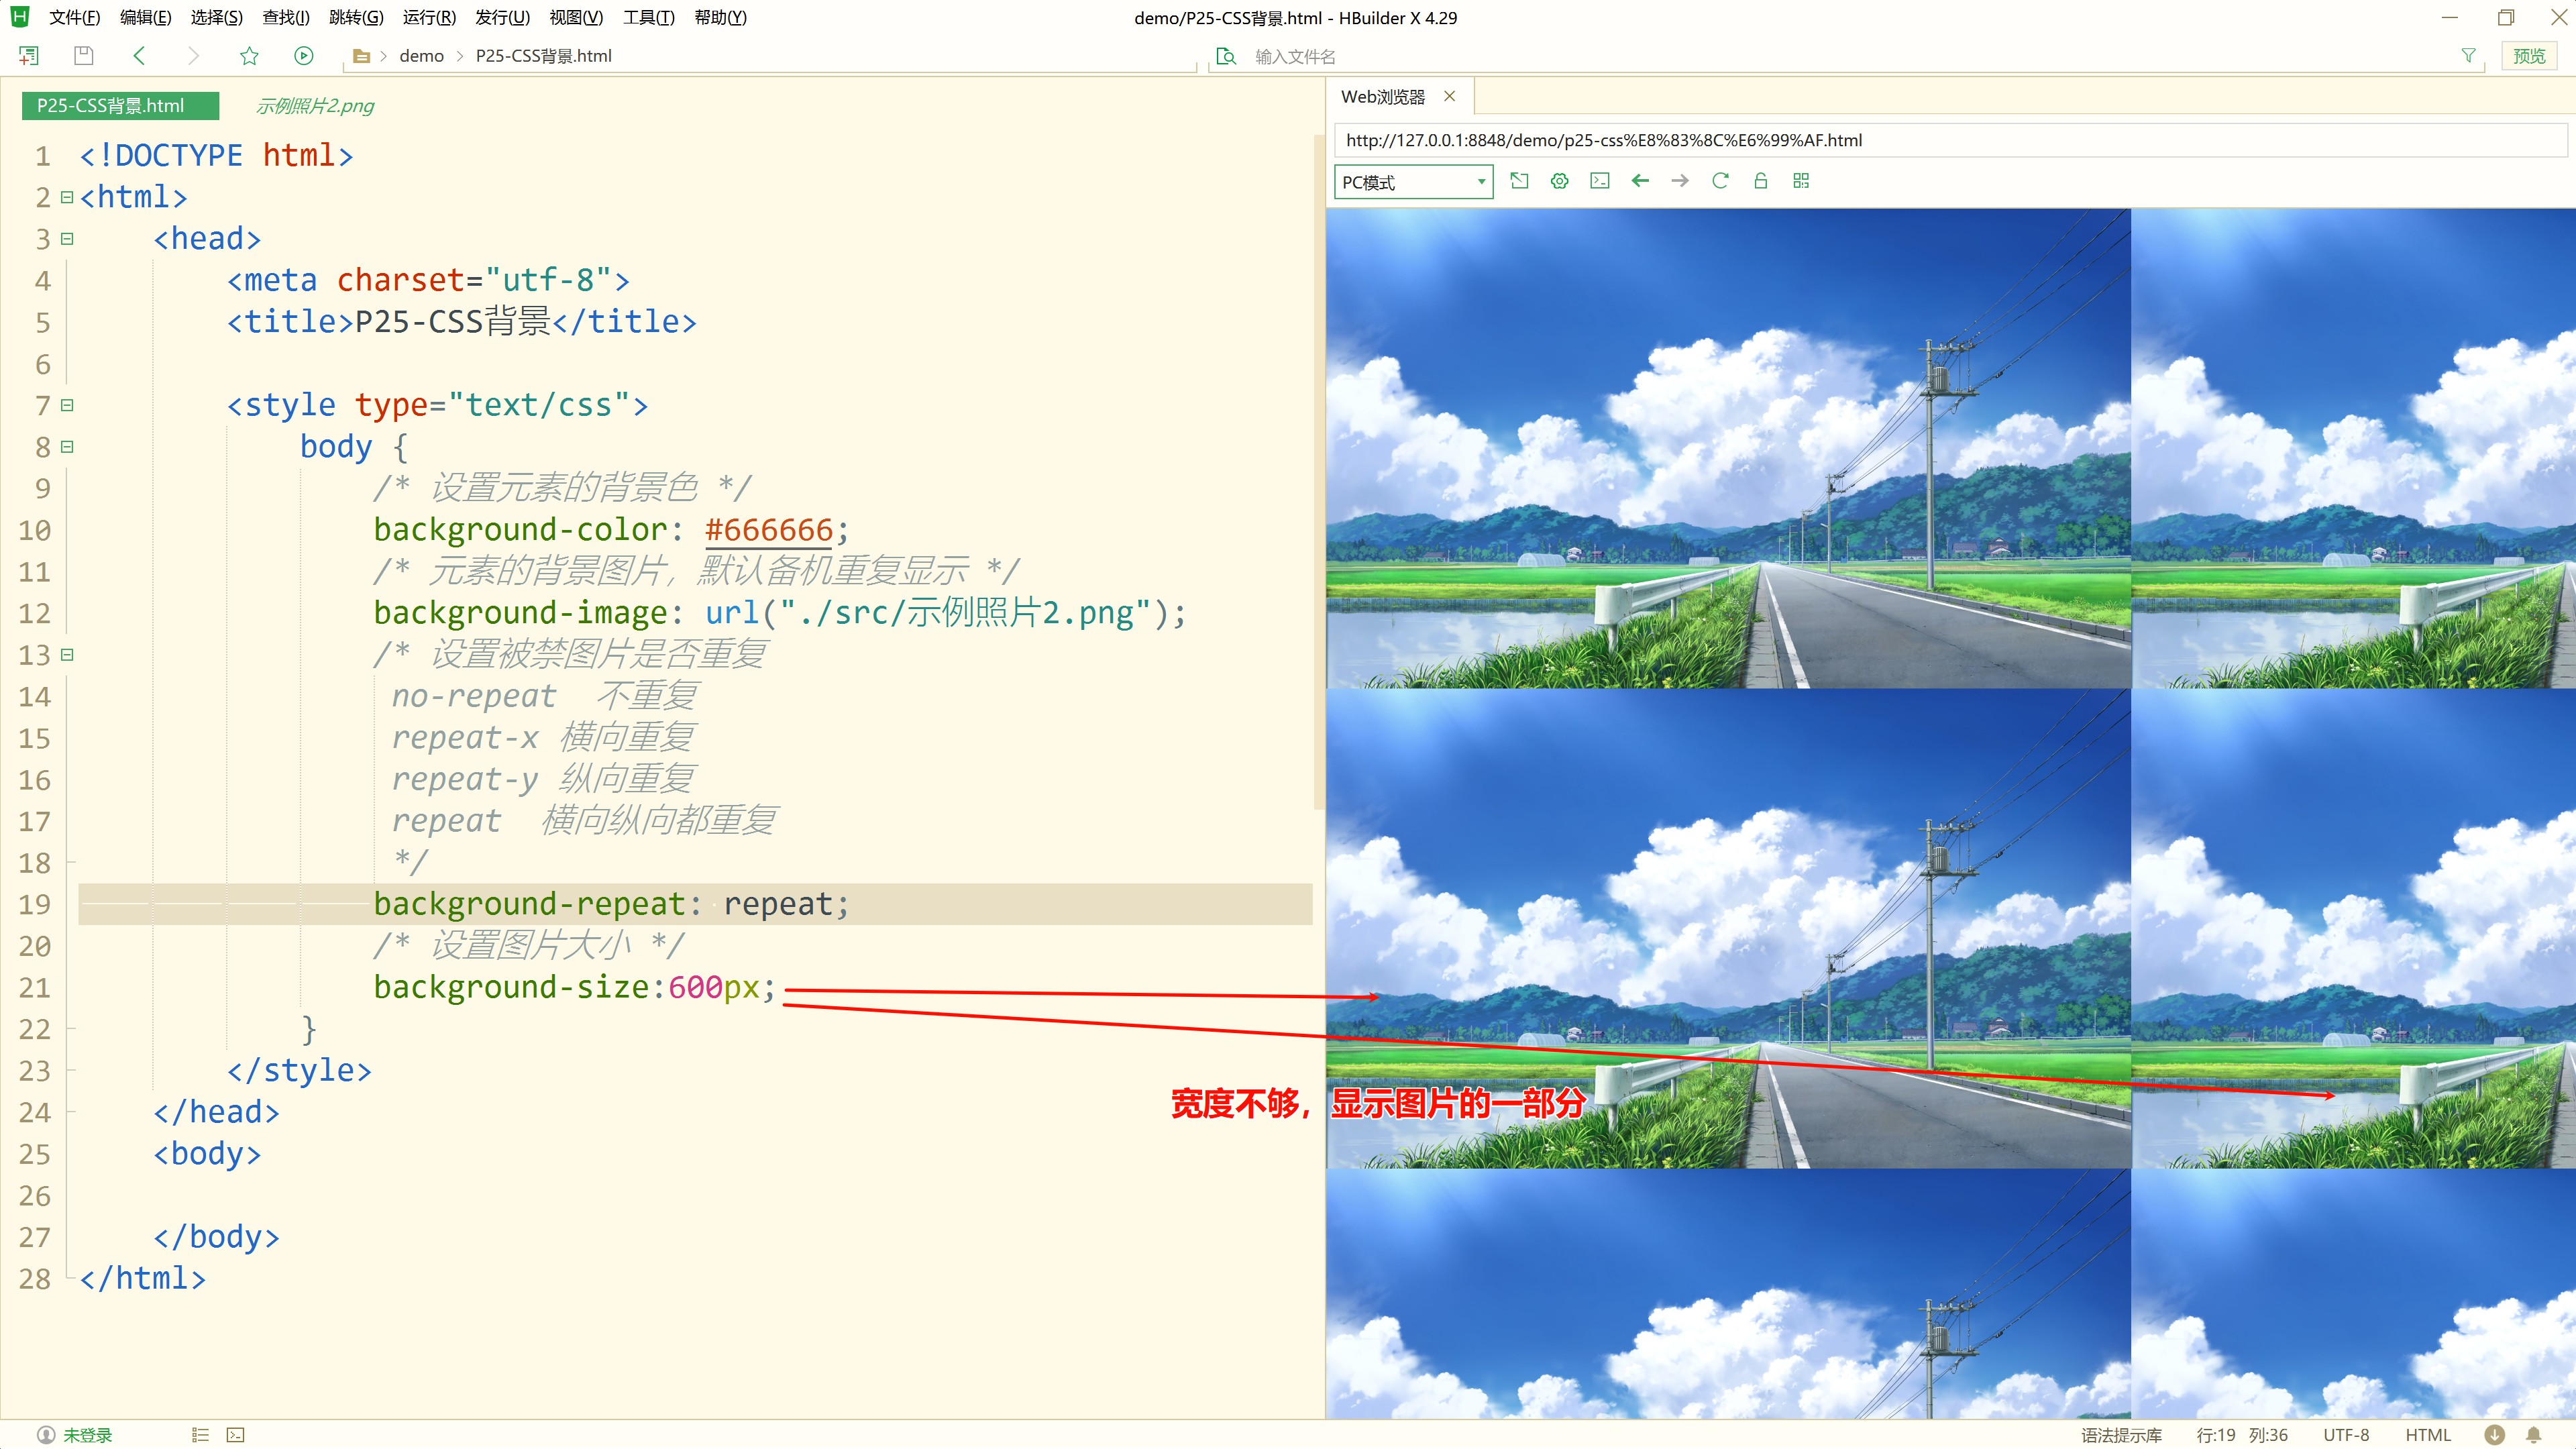Click the run play icon in toolbar
The image size is (2576, 1449).
304,56
